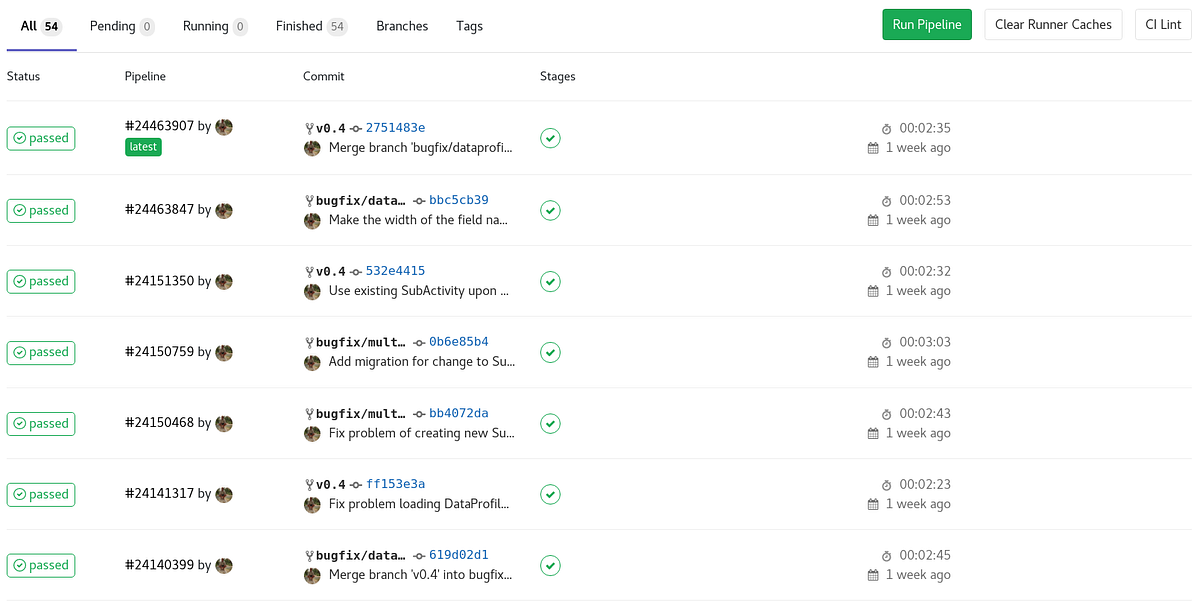The width and height of the screenshot is (1200, 602).
Task: Click the branch icon next to bugfix/mult…
Action: pos(310,341)
